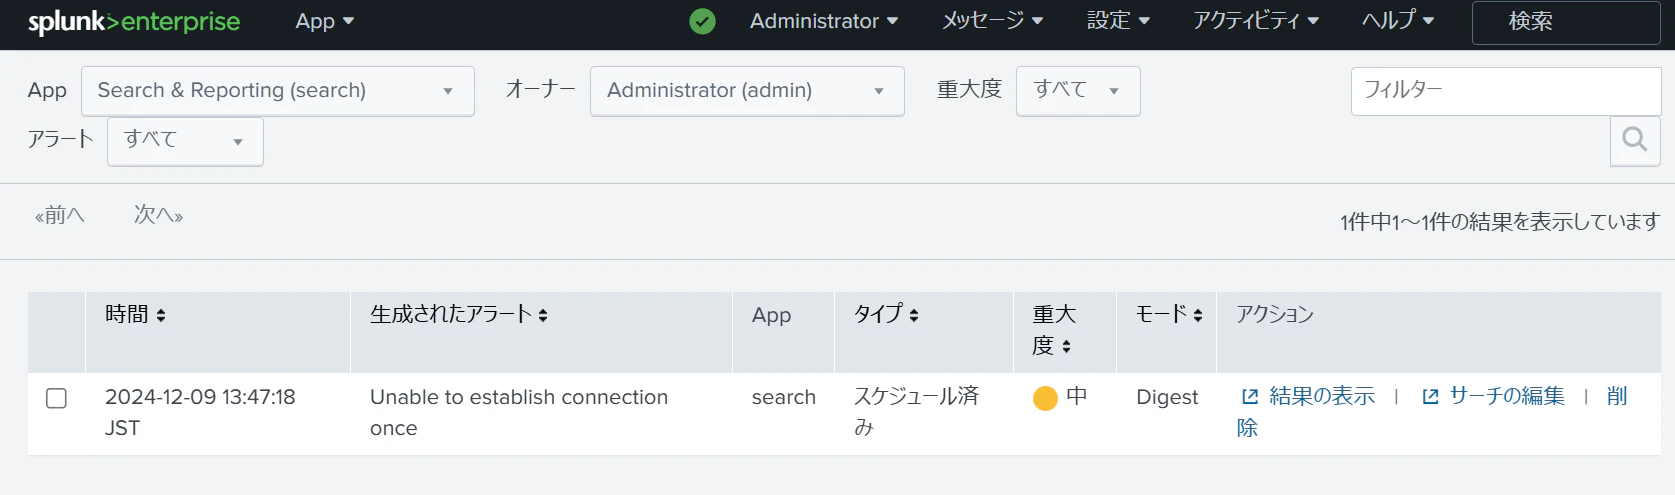Click the sort arrows beside モード
The width and height of the screenshot is (1675, 495).
click(x=1198, y=315)
